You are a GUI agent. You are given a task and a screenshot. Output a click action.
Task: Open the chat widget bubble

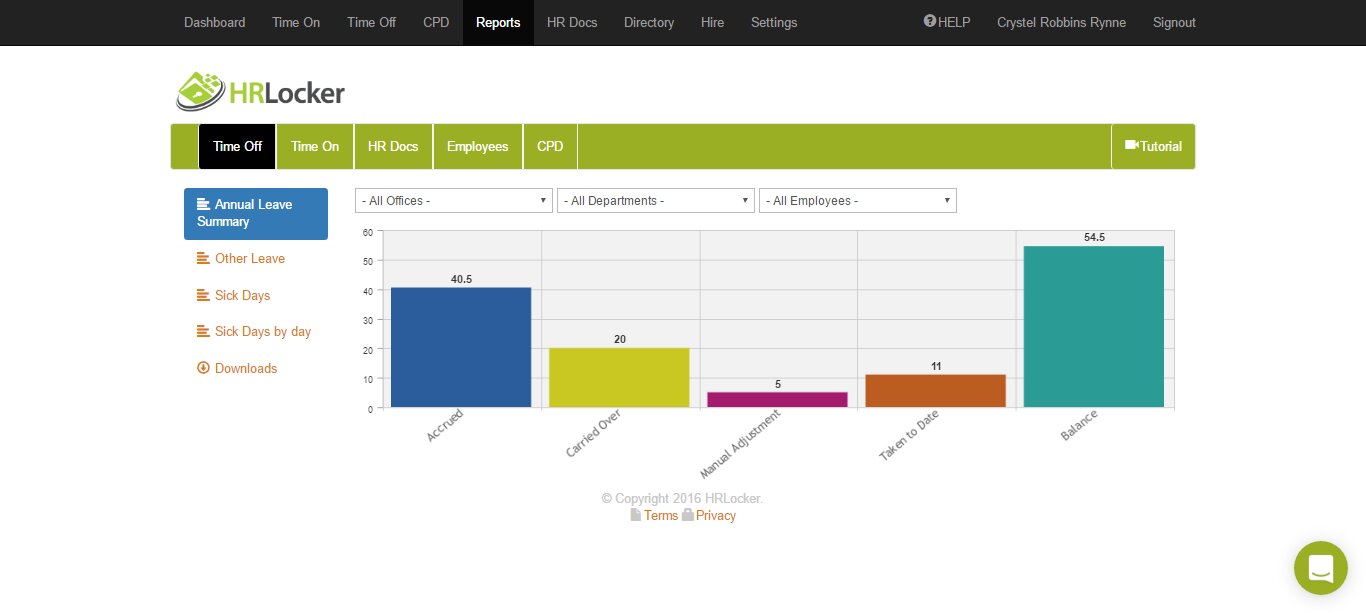(1320, 568)
